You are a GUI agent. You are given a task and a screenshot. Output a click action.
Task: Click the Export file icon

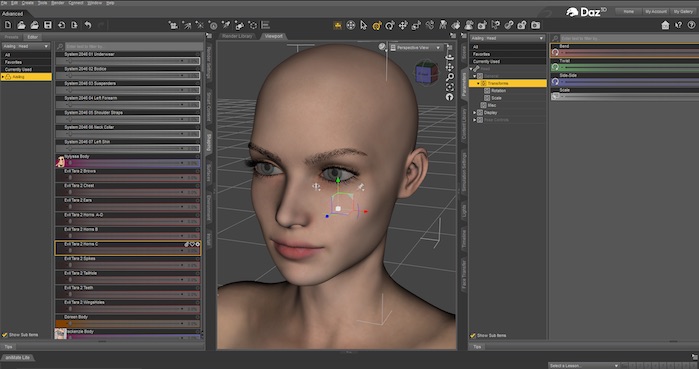tap(74, 25)
